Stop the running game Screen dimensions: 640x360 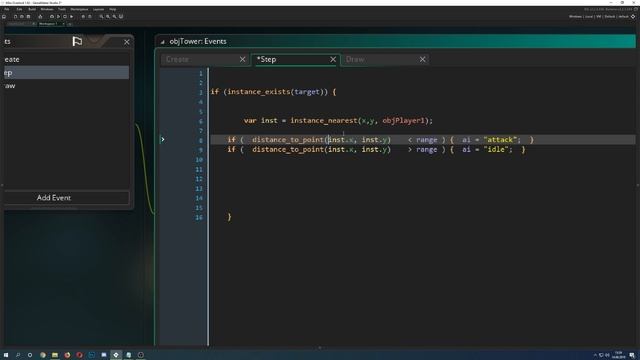[64, 17]
